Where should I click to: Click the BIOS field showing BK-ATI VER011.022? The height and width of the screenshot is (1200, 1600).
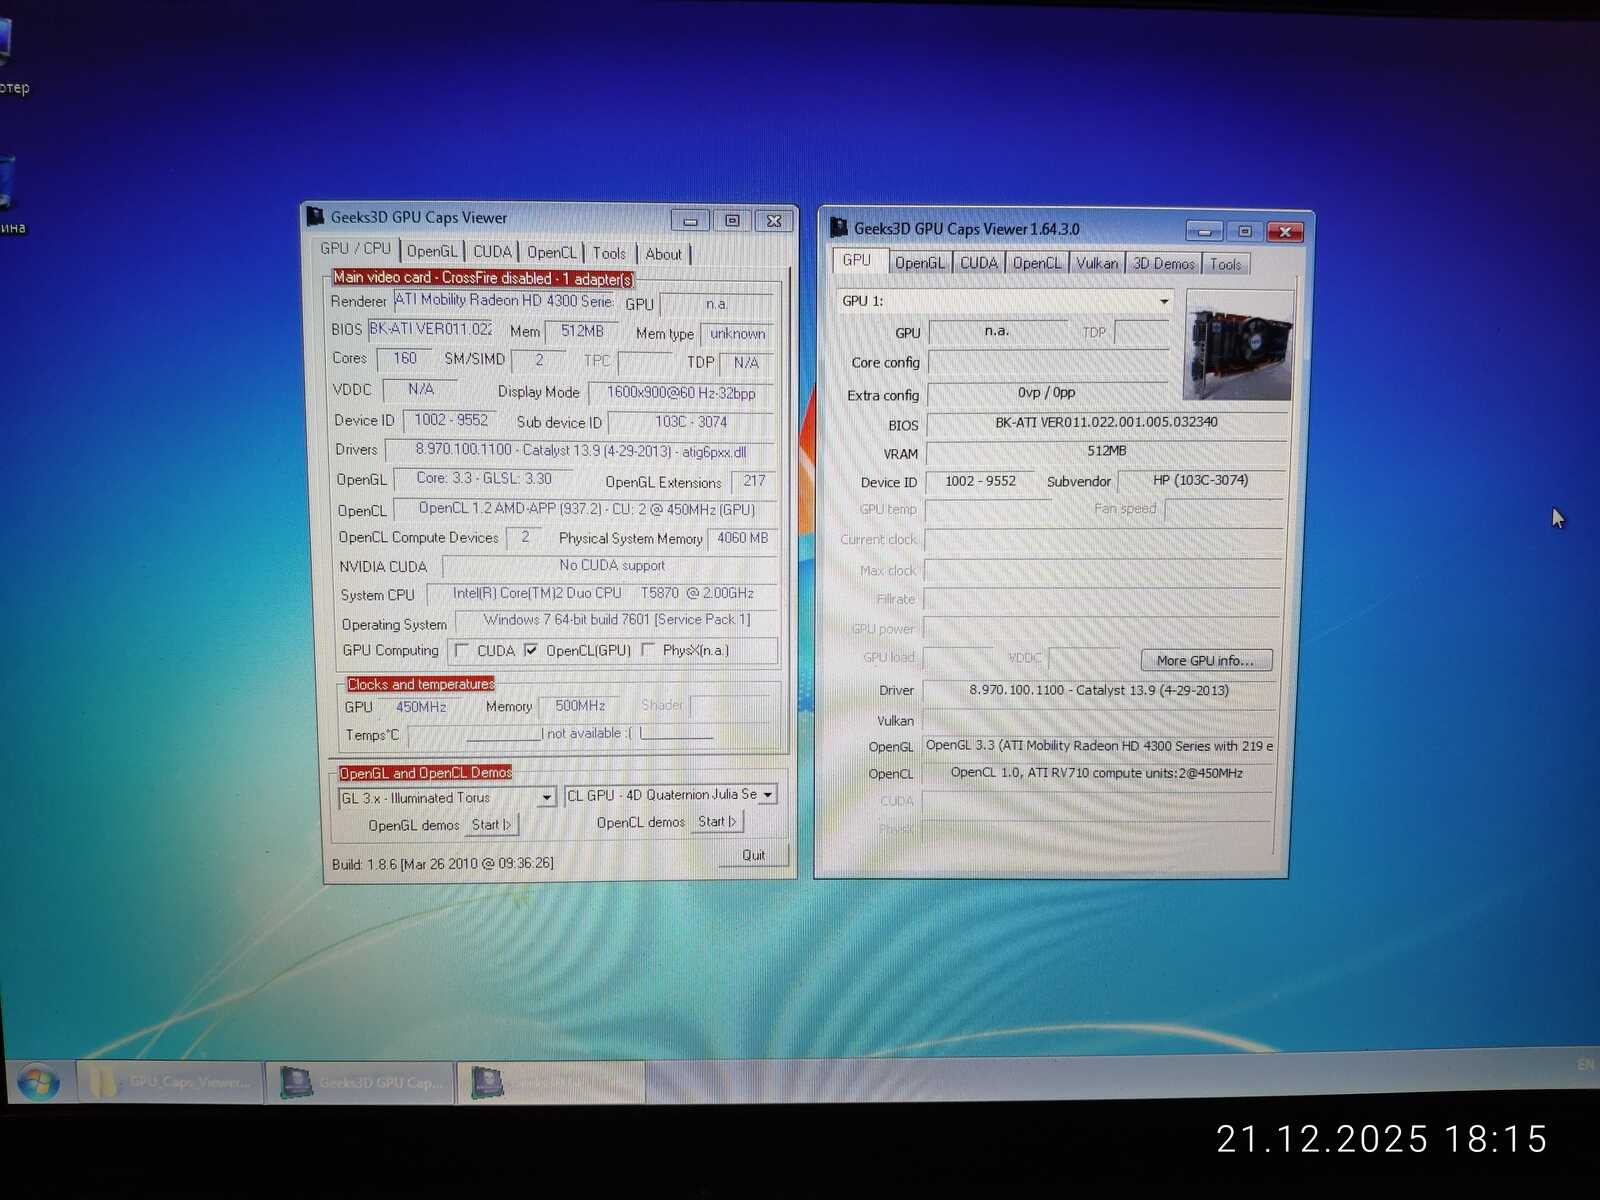tap(430, 329)
